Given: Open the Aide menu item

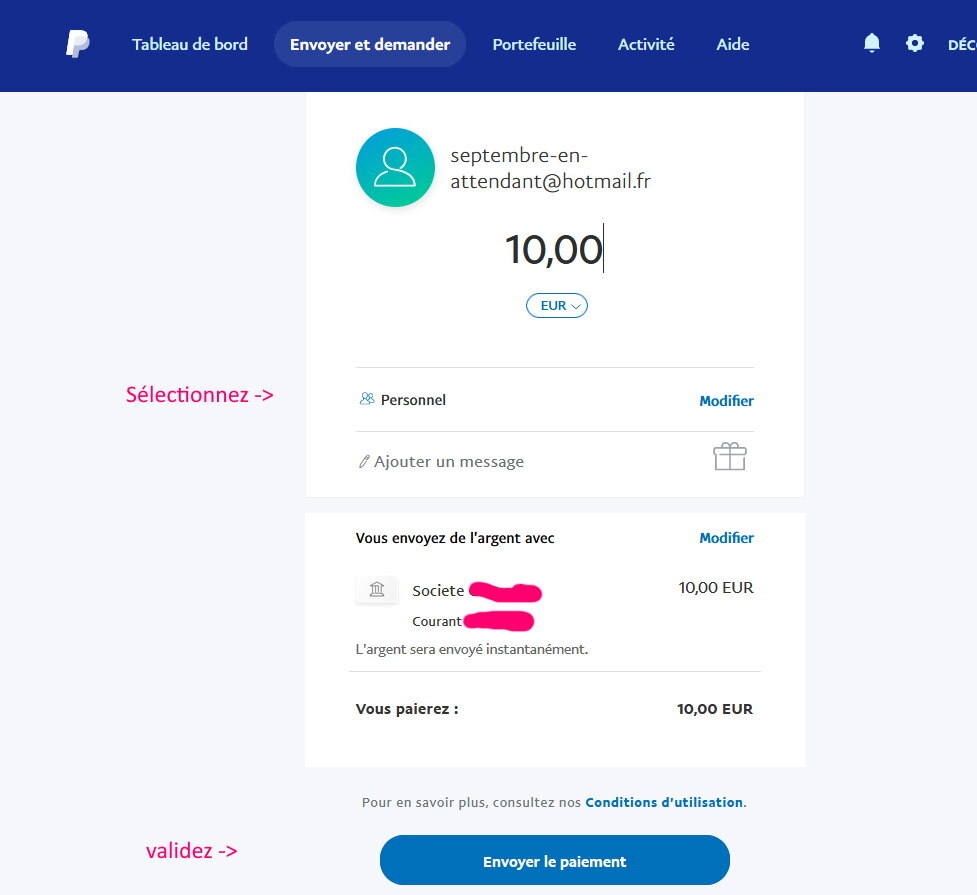Looking at the screenshot, I should (x=733, y=44).
